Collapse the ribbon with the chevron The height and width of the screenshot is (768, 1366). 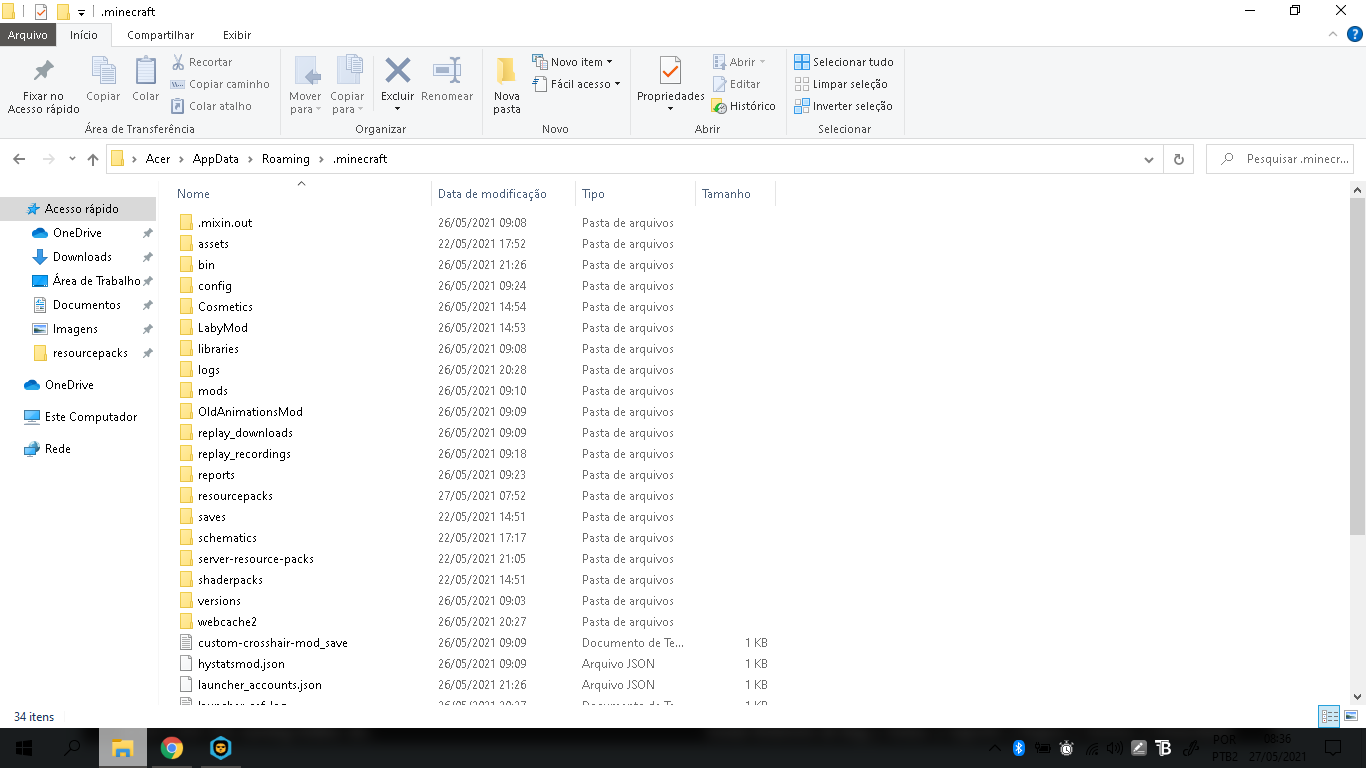pyautogui.click(x=1331, y=34)
